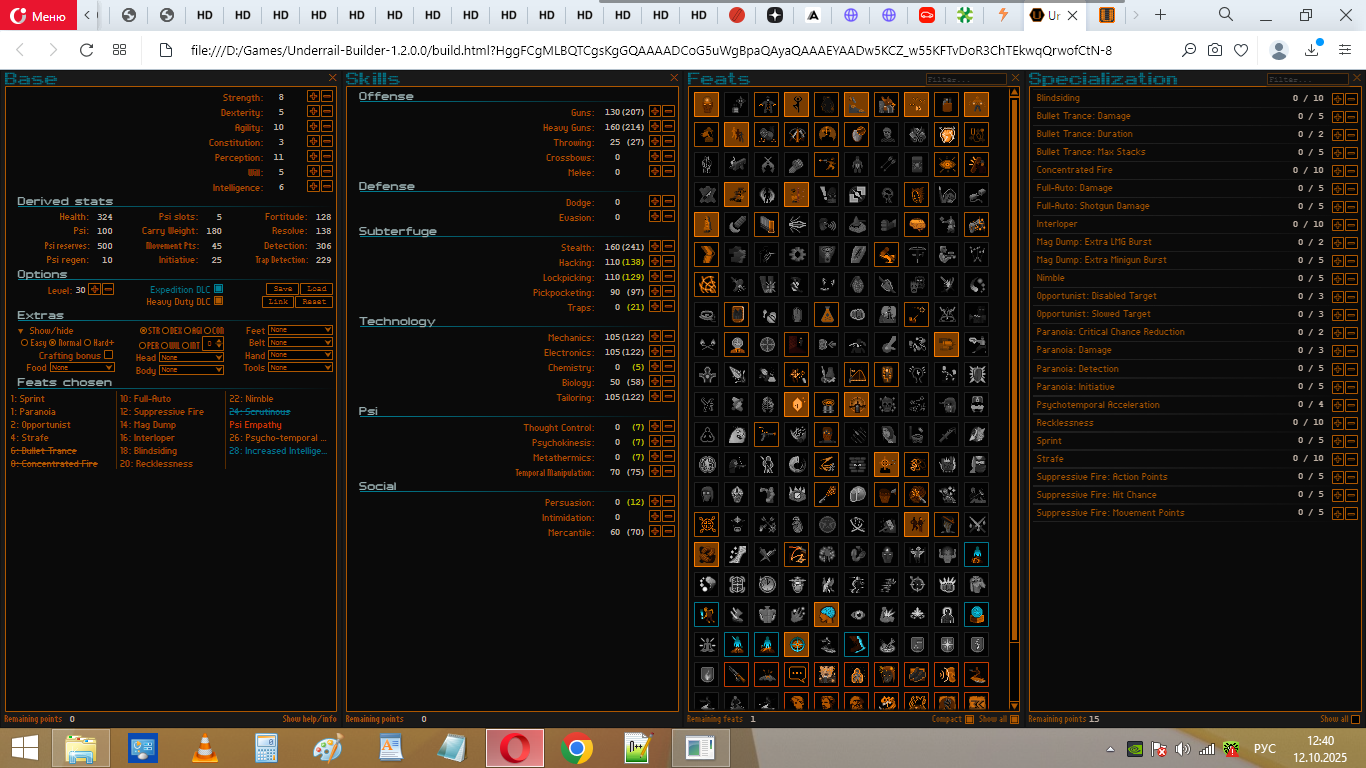The width and height of the screenshot is (1366, 768).
Task: Add a point to Nimble specialization
Action: coord(1338,278)
